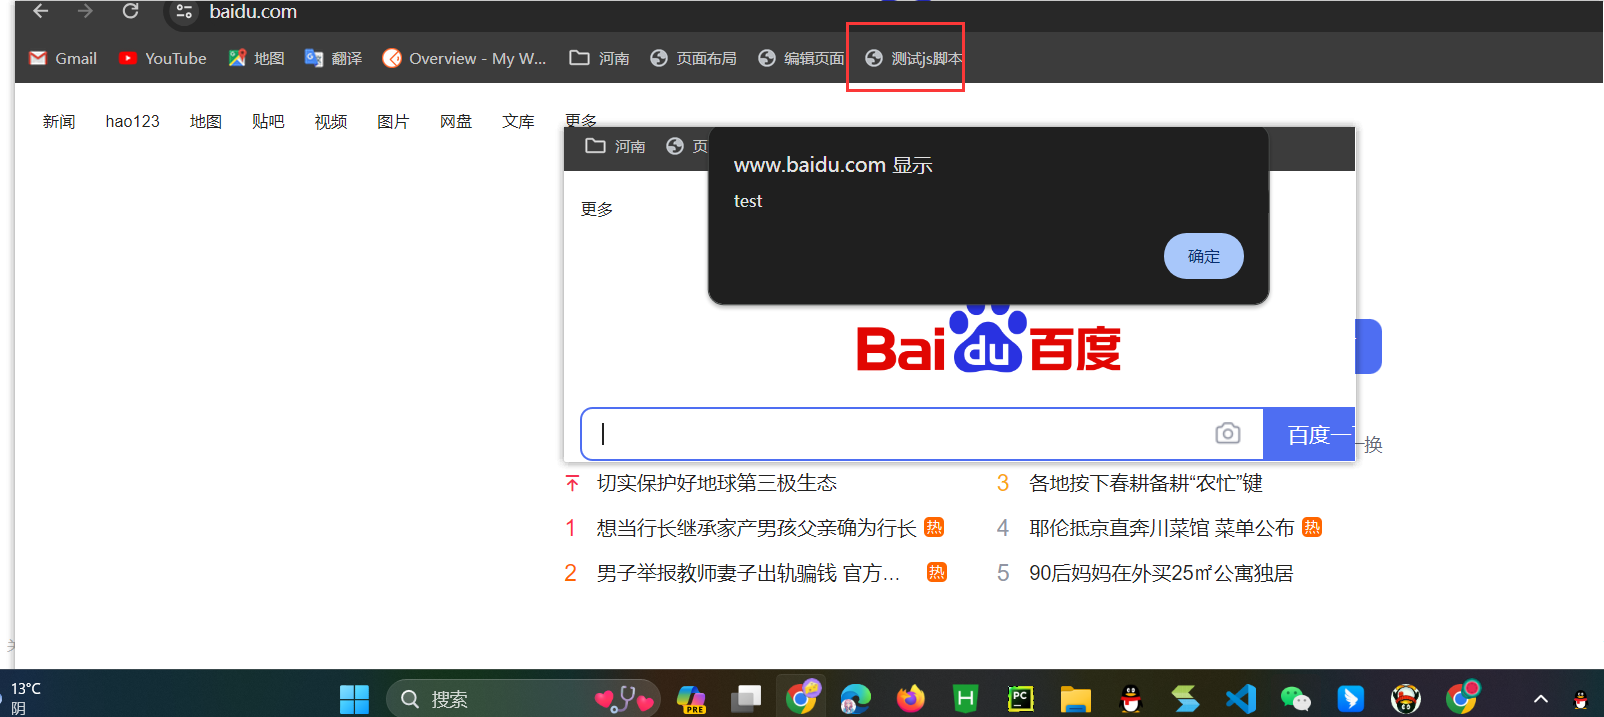Show hidden system tray icons chevron
Screen dimensions: 1604x717
tap(1541, 699)
